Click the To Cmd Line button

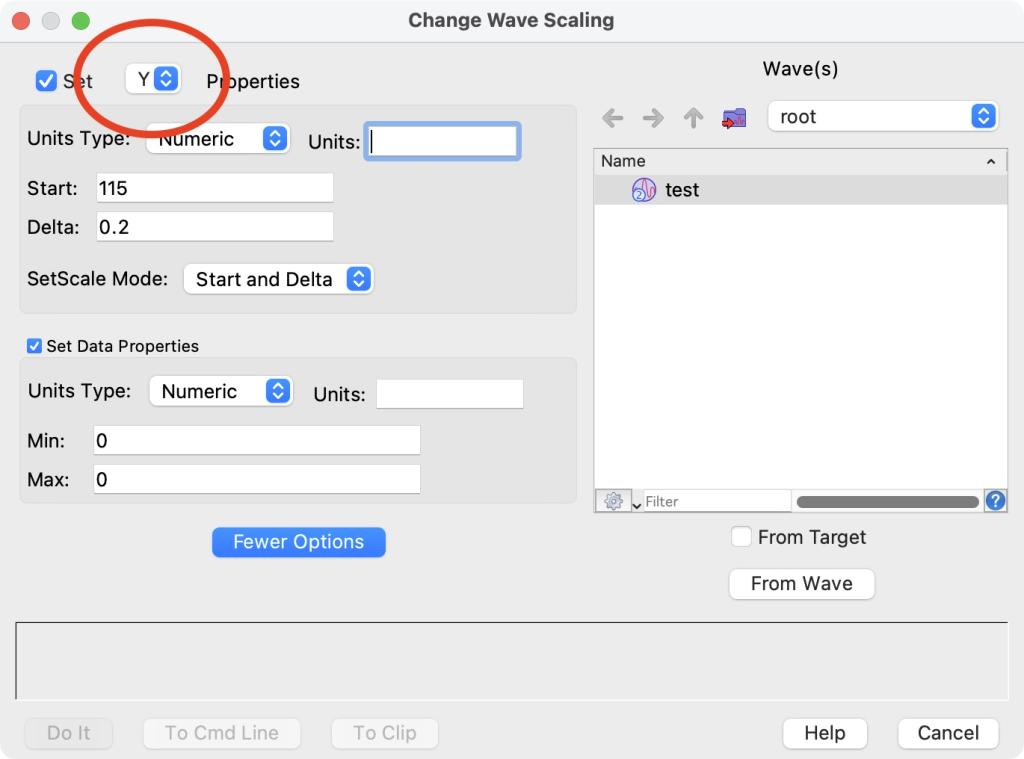221,733
